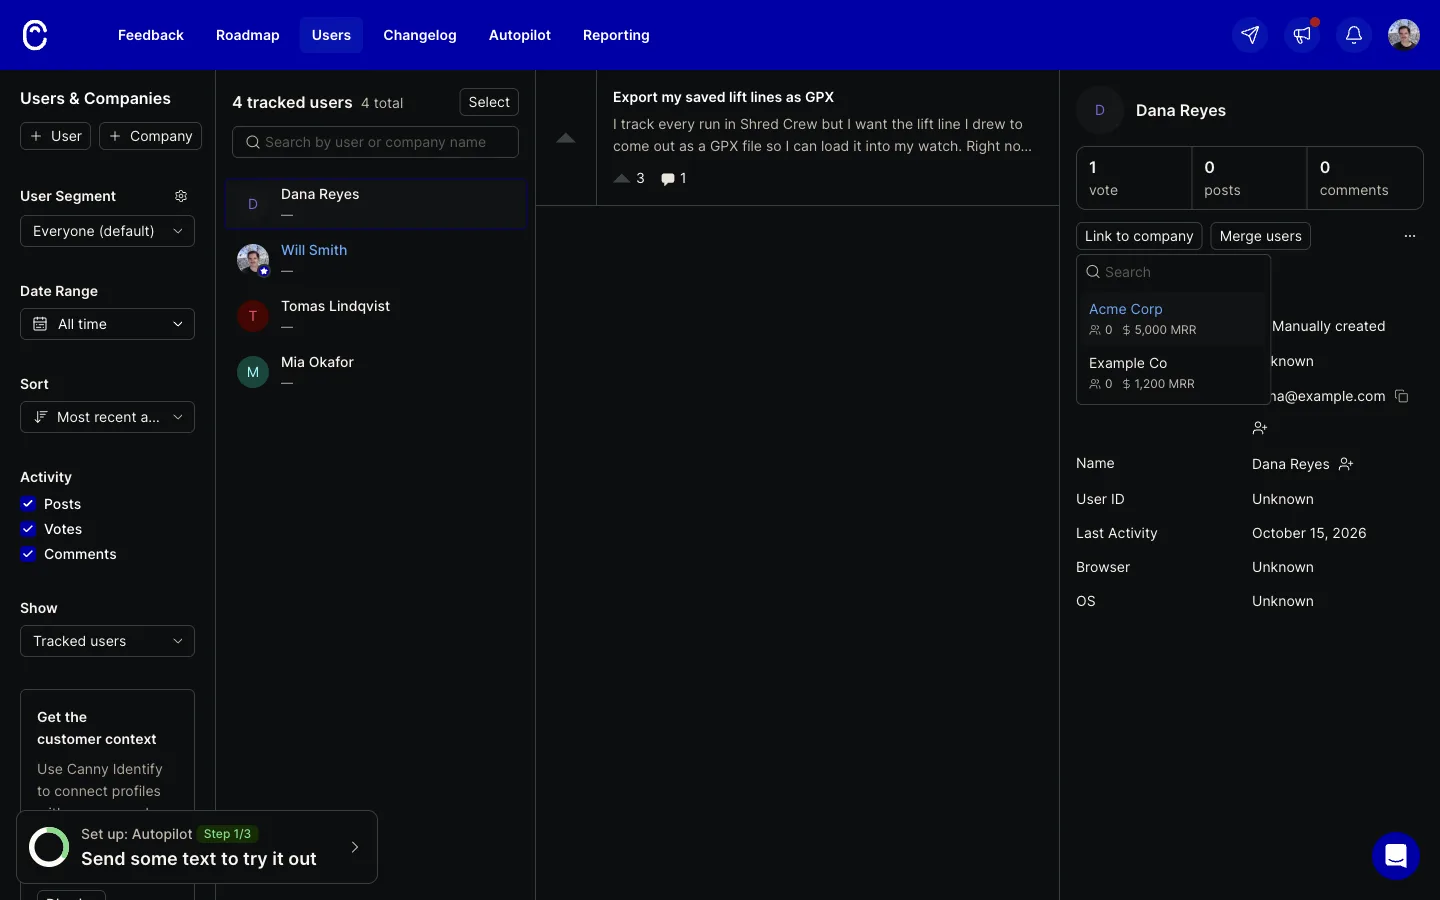Open the Changelog tab
Viewport: 1440px width, 900px height.
click(420, 35)
